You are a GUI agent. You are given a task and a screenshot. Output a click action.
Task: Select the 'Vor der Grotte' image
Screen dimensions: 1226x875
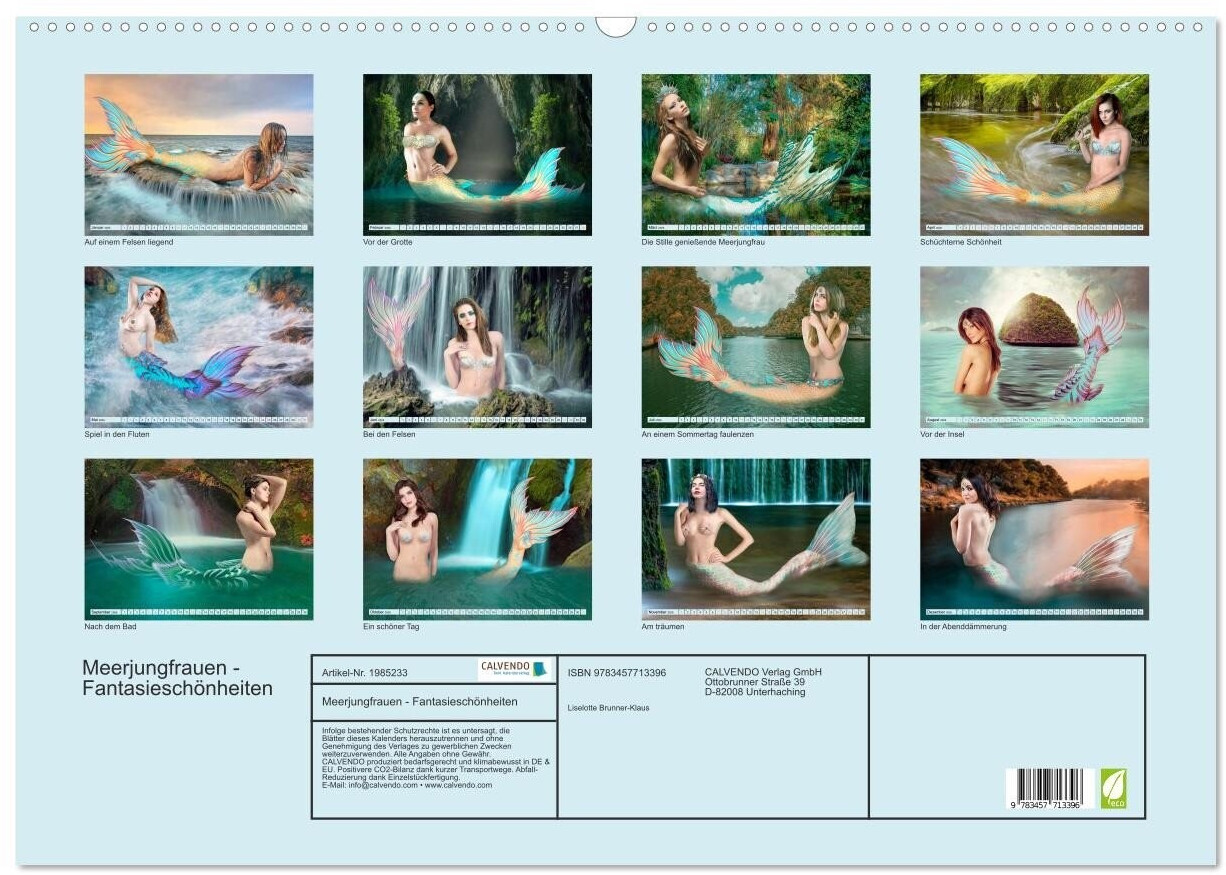click(x=477, y=154)
